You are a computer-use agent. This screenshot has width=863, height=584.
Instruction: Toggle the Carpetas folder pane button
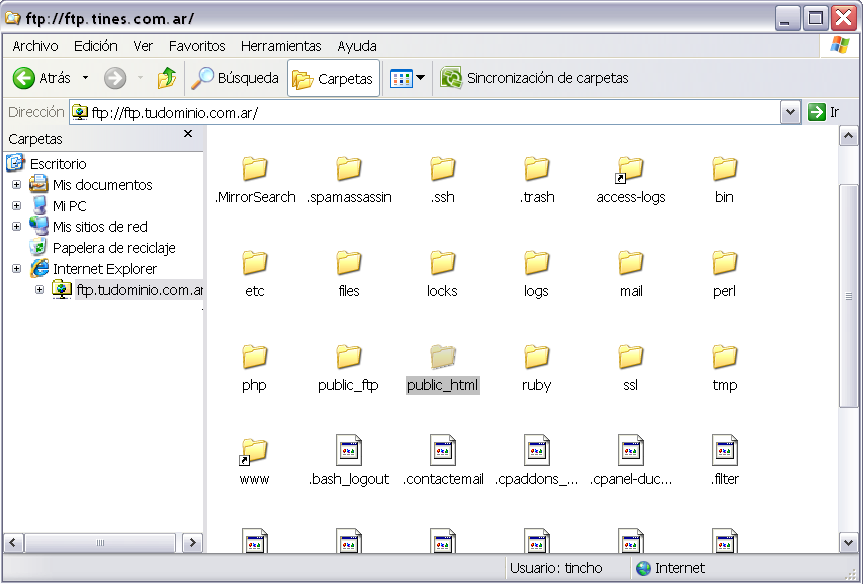(333, 79)
